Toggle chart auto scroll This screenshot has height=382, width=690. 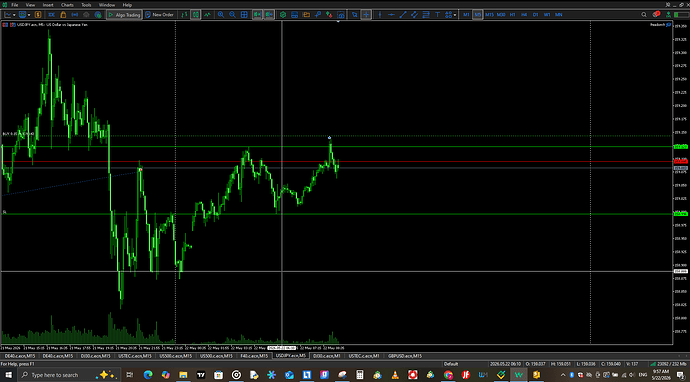[257, 15]
